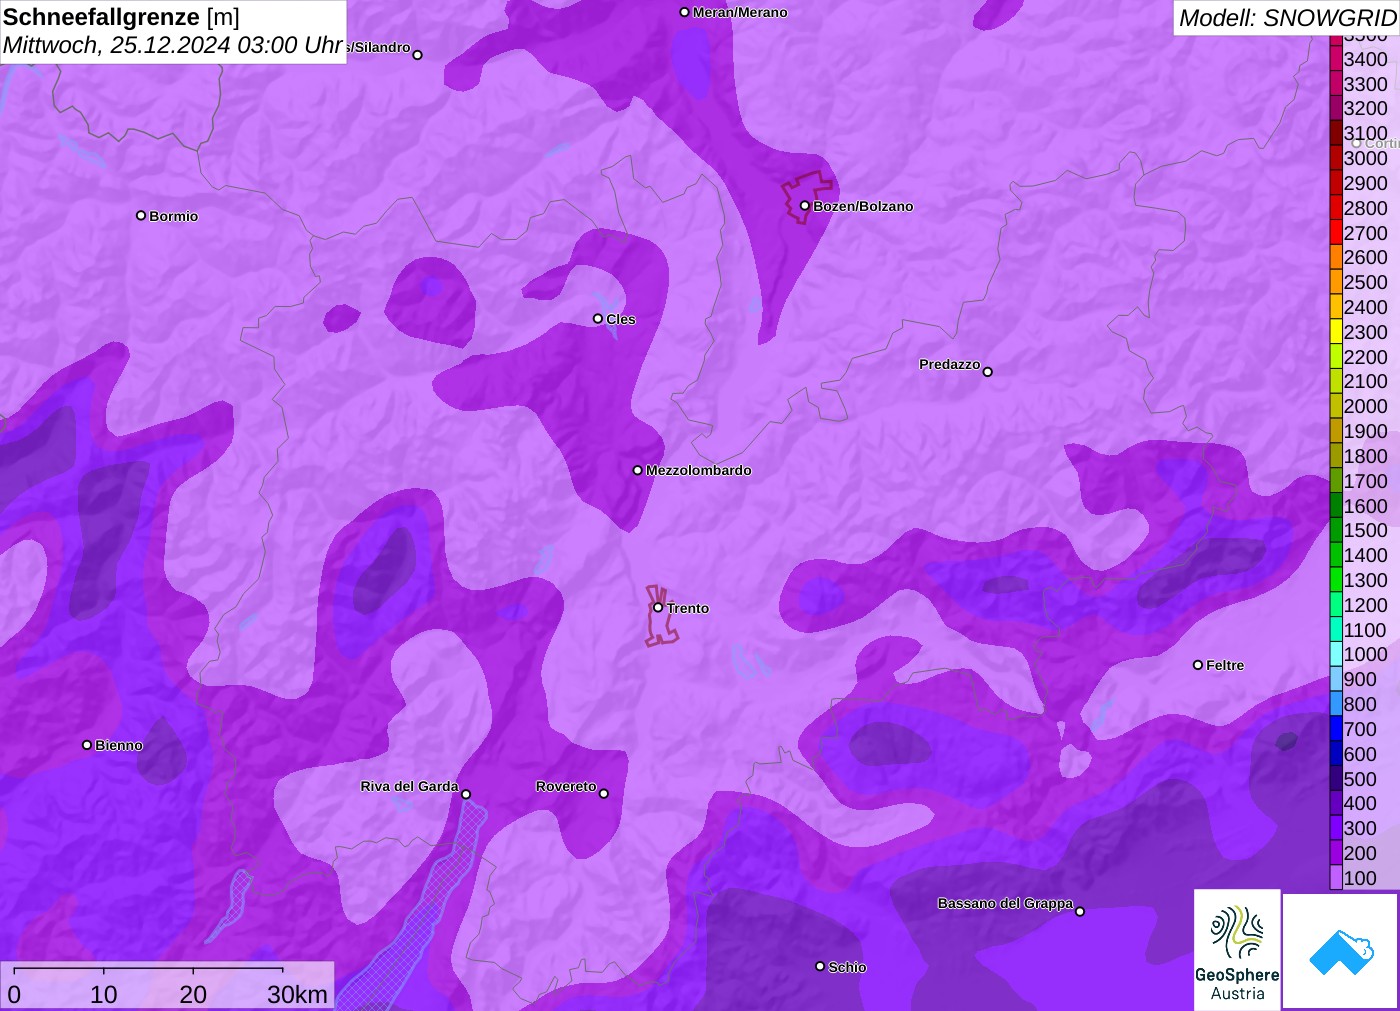Pick the 500 m legend color box
Viewport: 1400px width, 1011px height.
point(1336,779)
